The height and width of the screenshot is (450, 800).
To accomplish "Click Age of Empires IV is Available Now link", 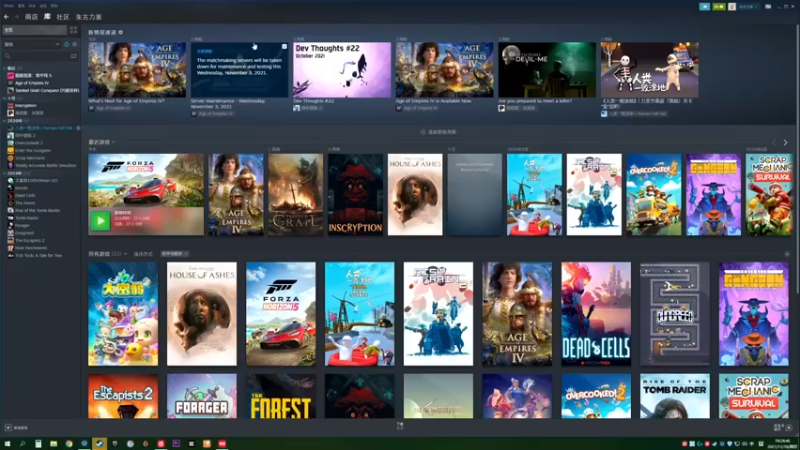I will click(x=433, y=101).
